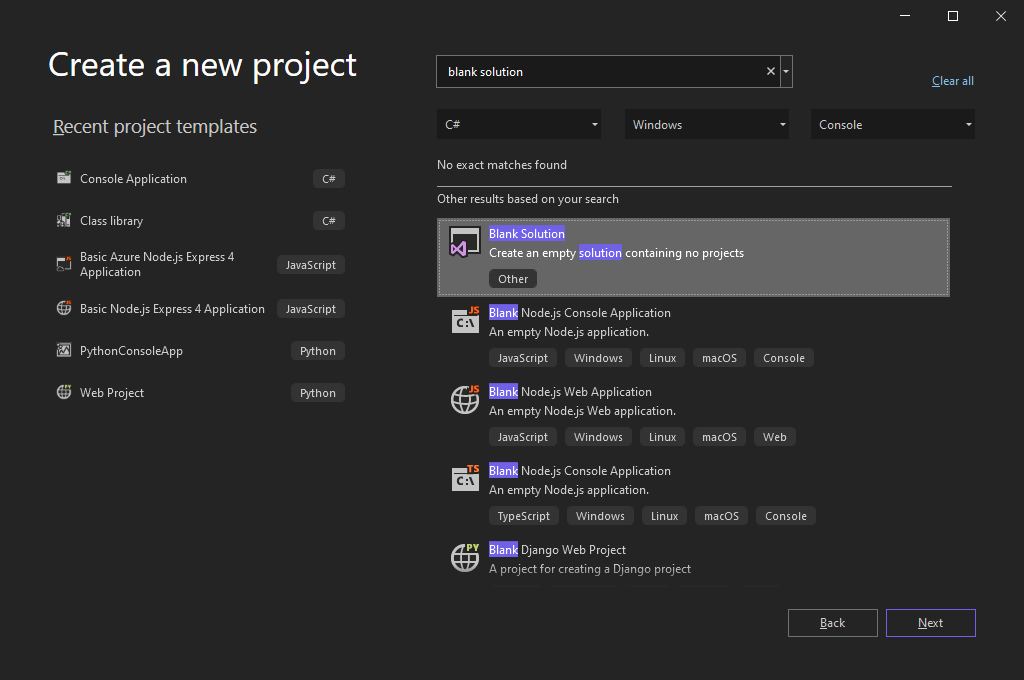Click the PythonConsoleApp icon in recent templates
Image resolution: width=1024 pixels, height=680 pixels.
pyautogui.click(x=64, y=351)
